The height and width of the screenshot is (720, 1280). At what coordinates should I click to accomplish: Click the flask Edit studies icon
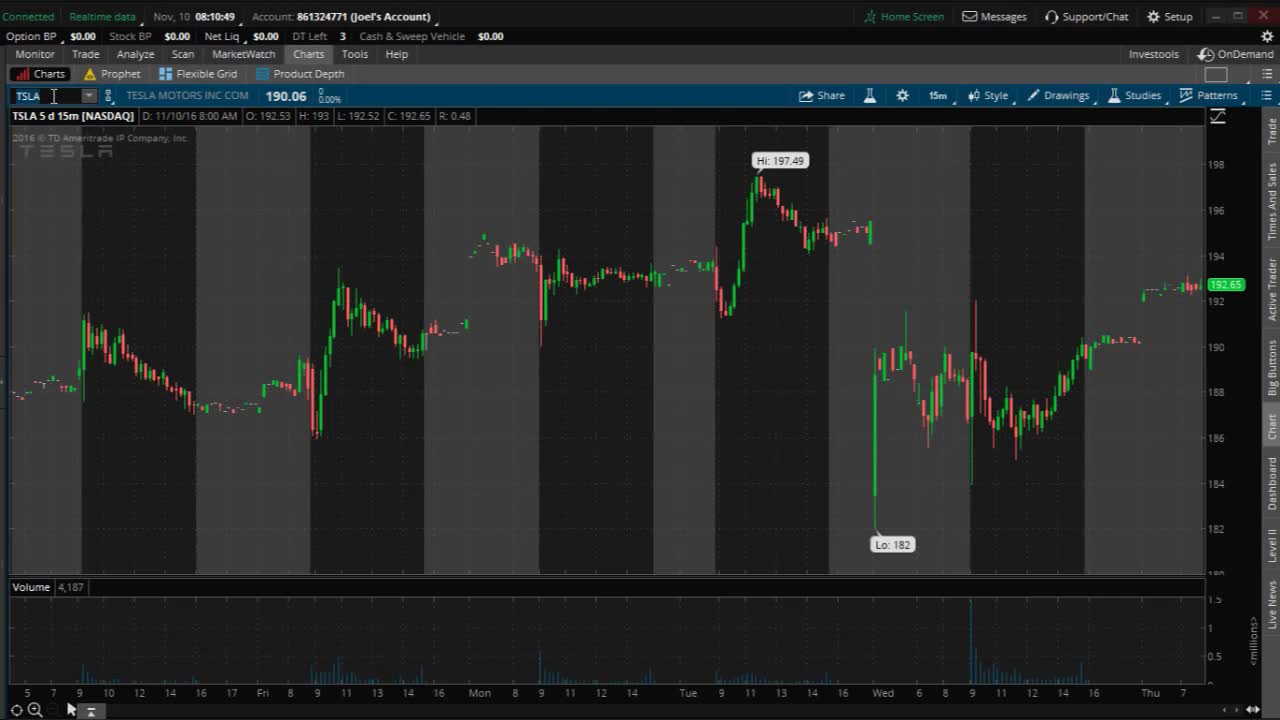(x=870, y=96)
